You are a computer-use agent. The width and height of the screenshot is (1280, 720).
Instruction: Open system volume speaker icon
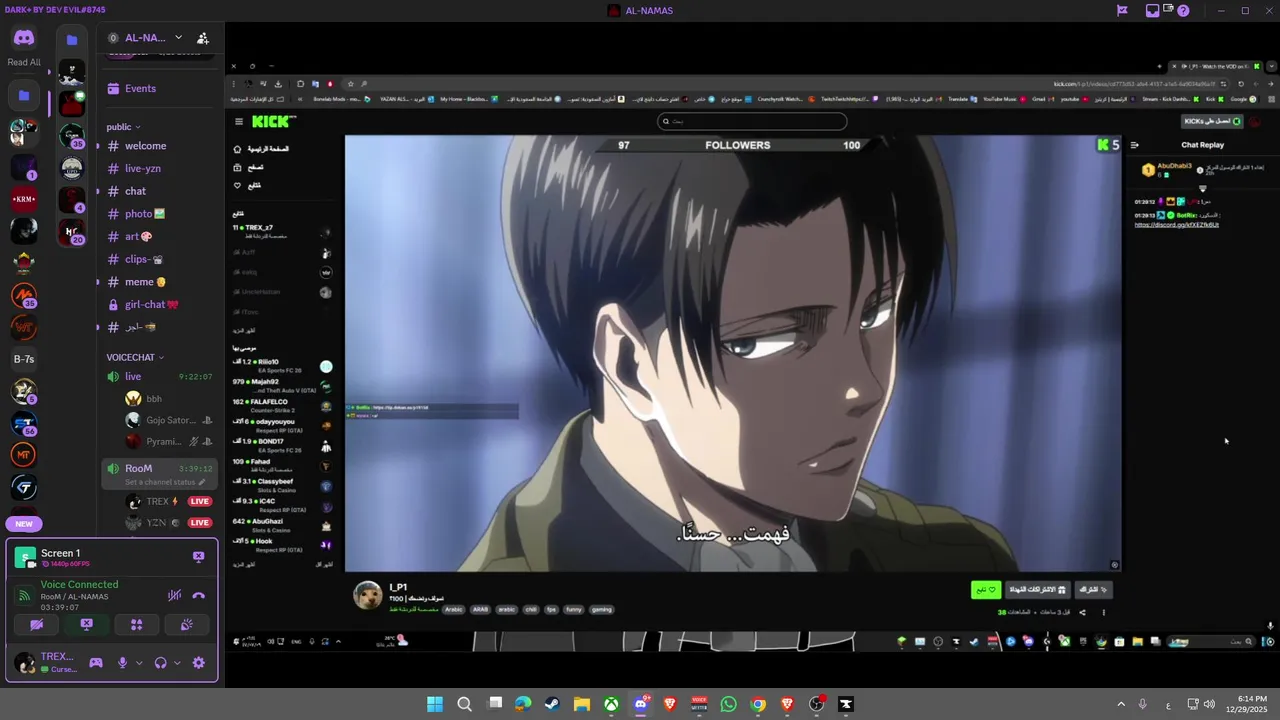pos(1209,704)
